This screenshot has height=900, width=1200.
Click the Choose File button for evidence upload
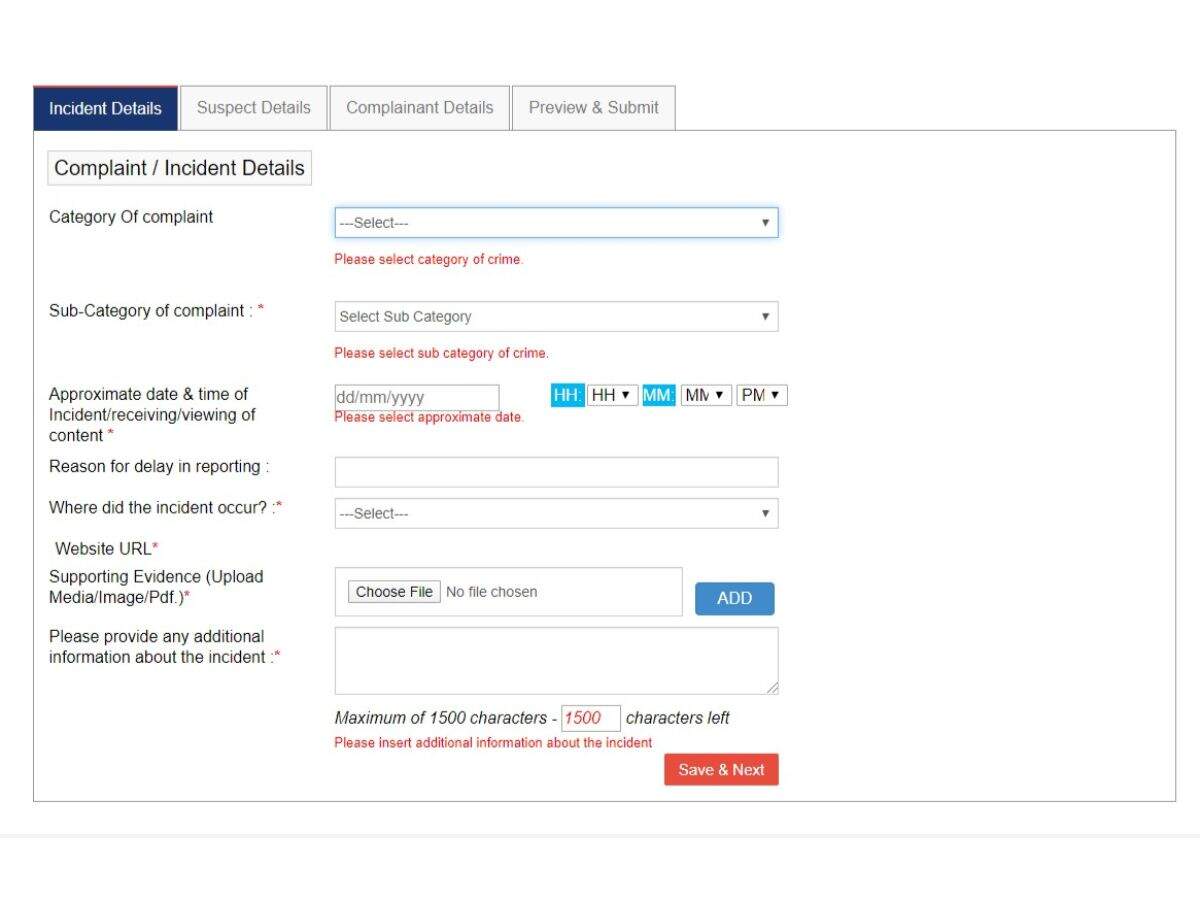coord(394,591)
